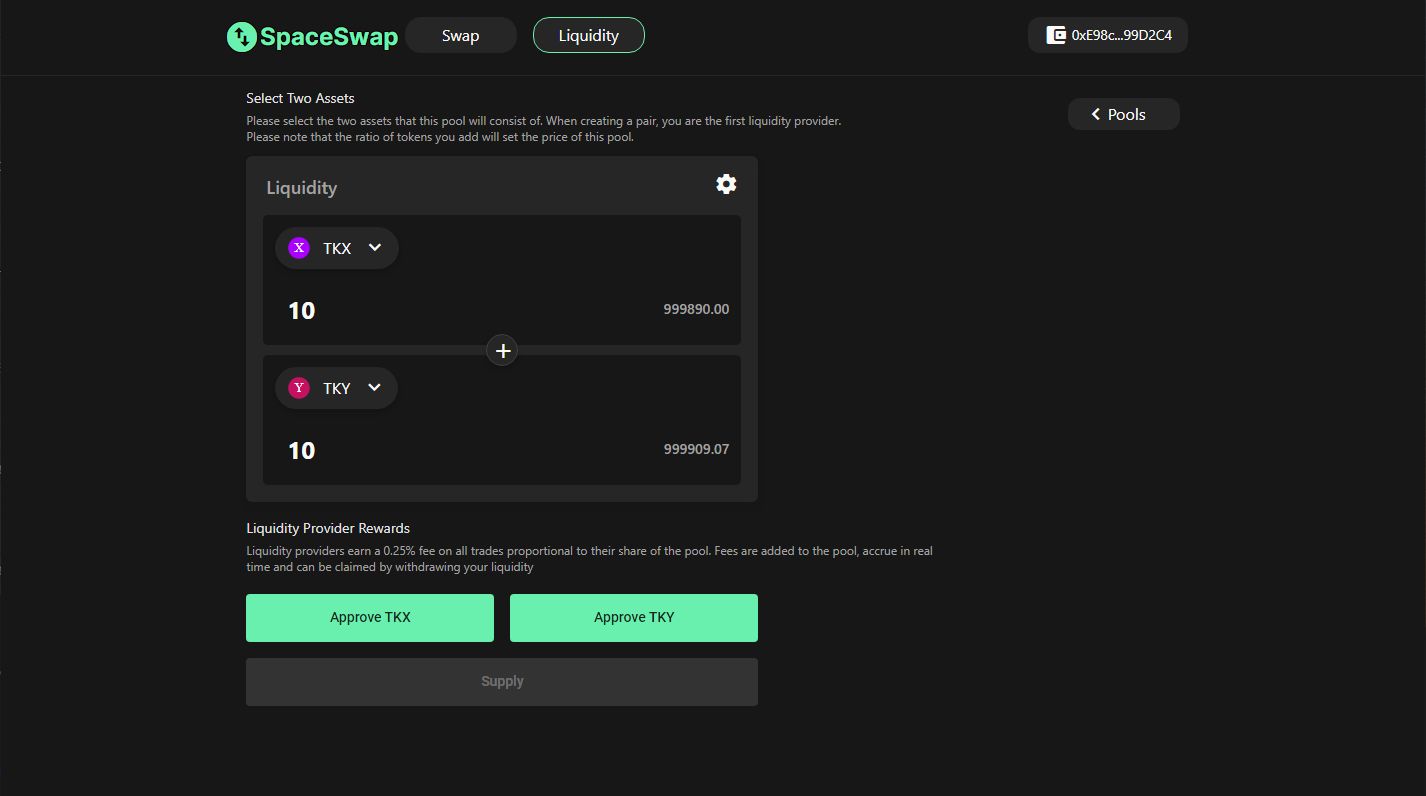This screenshot has width=1426, height=796.
Task: Switch to the Swap tab
Action: coord(461,35)
